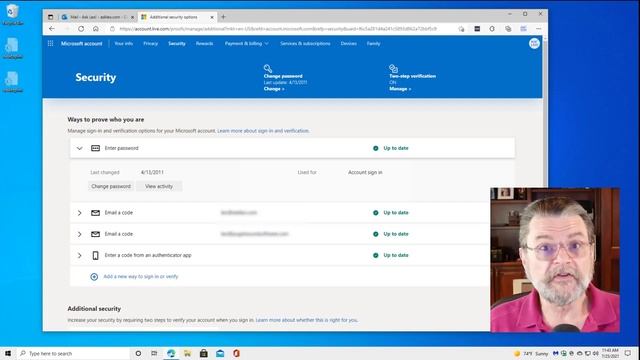Screen dimensions: 640x360
Task: Reload the page with the refresh icon
Action: 81,29
